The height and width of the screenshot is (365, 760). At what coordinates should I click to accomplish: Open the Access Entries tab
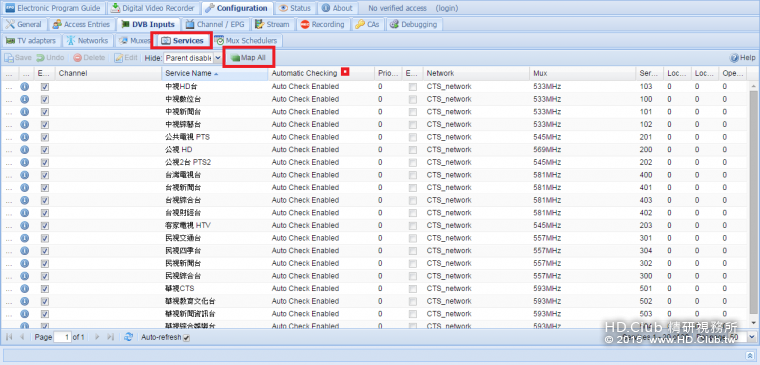pos(82,24)
